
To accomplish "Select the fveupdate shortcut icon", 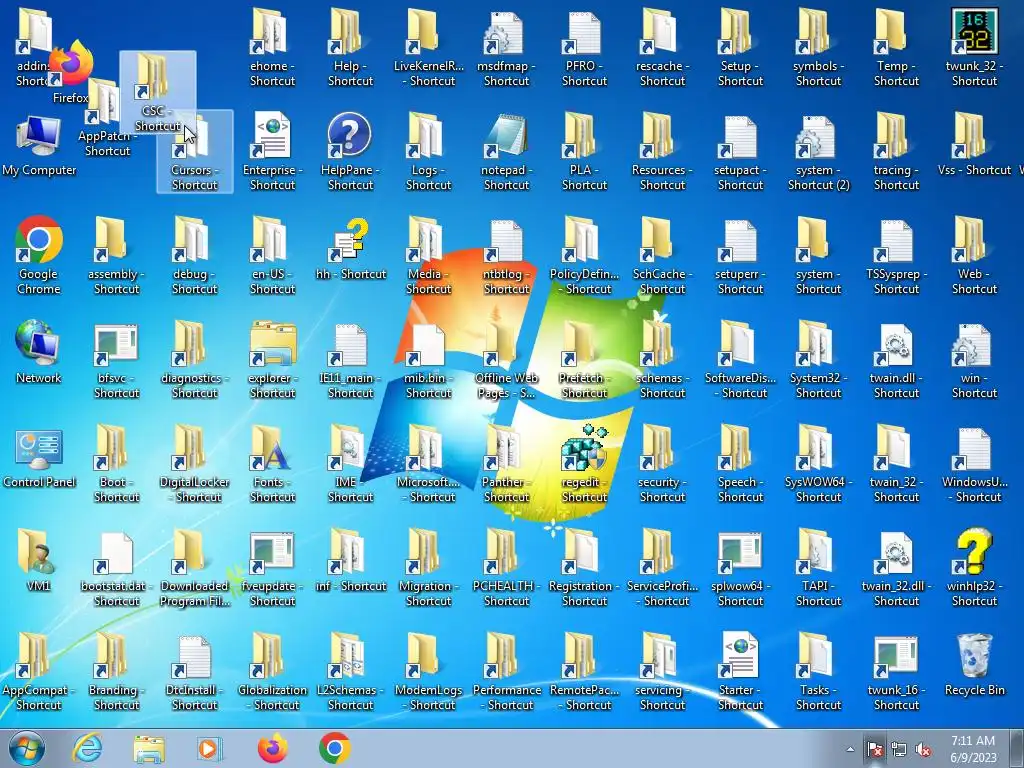I will pos(272,568).
